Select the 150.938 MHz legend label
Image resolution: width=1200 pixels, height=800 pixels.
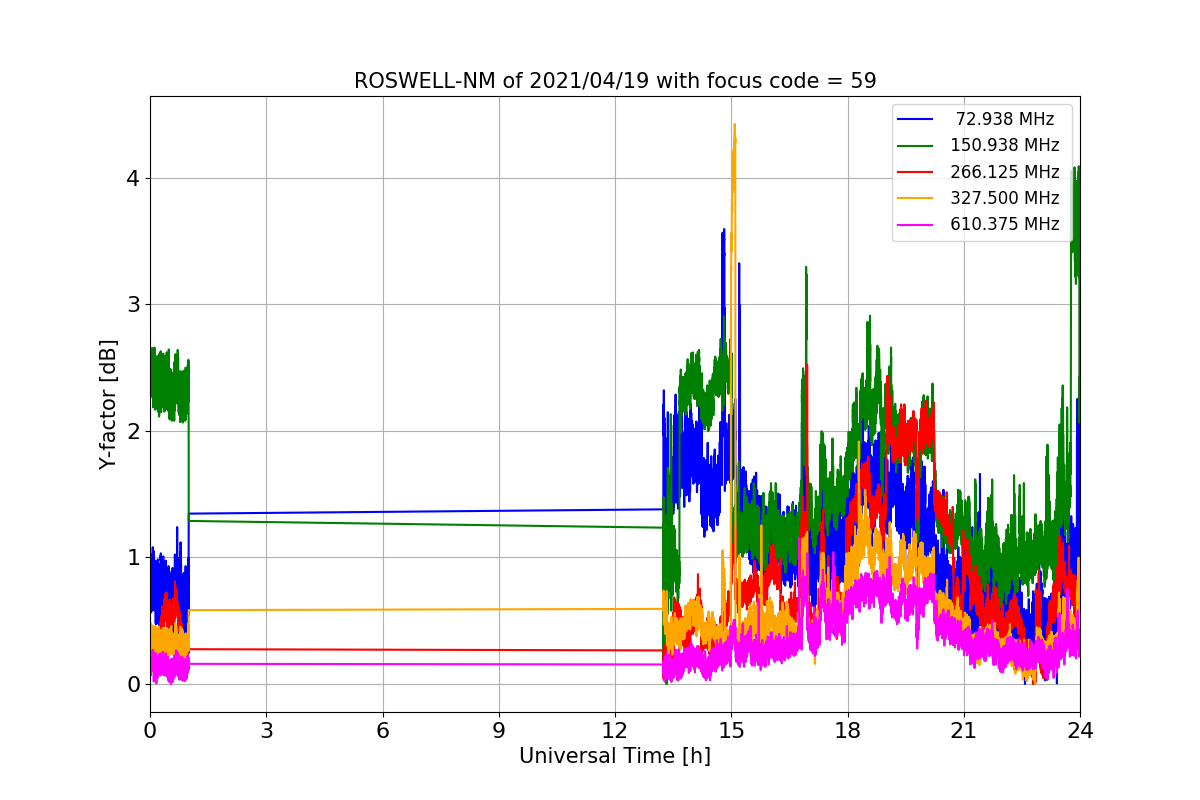coord(1005,145)
